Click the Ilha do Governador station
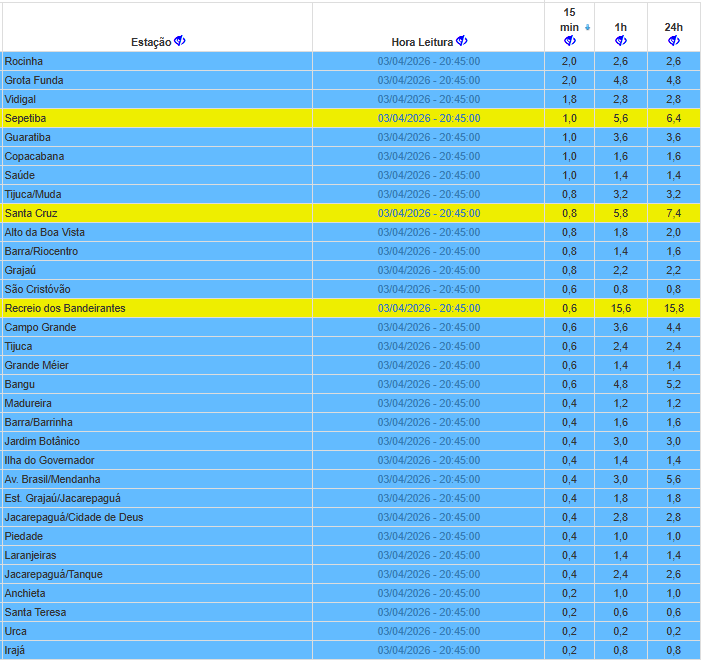The image size is (701, 660). click(x=50, y=460)
